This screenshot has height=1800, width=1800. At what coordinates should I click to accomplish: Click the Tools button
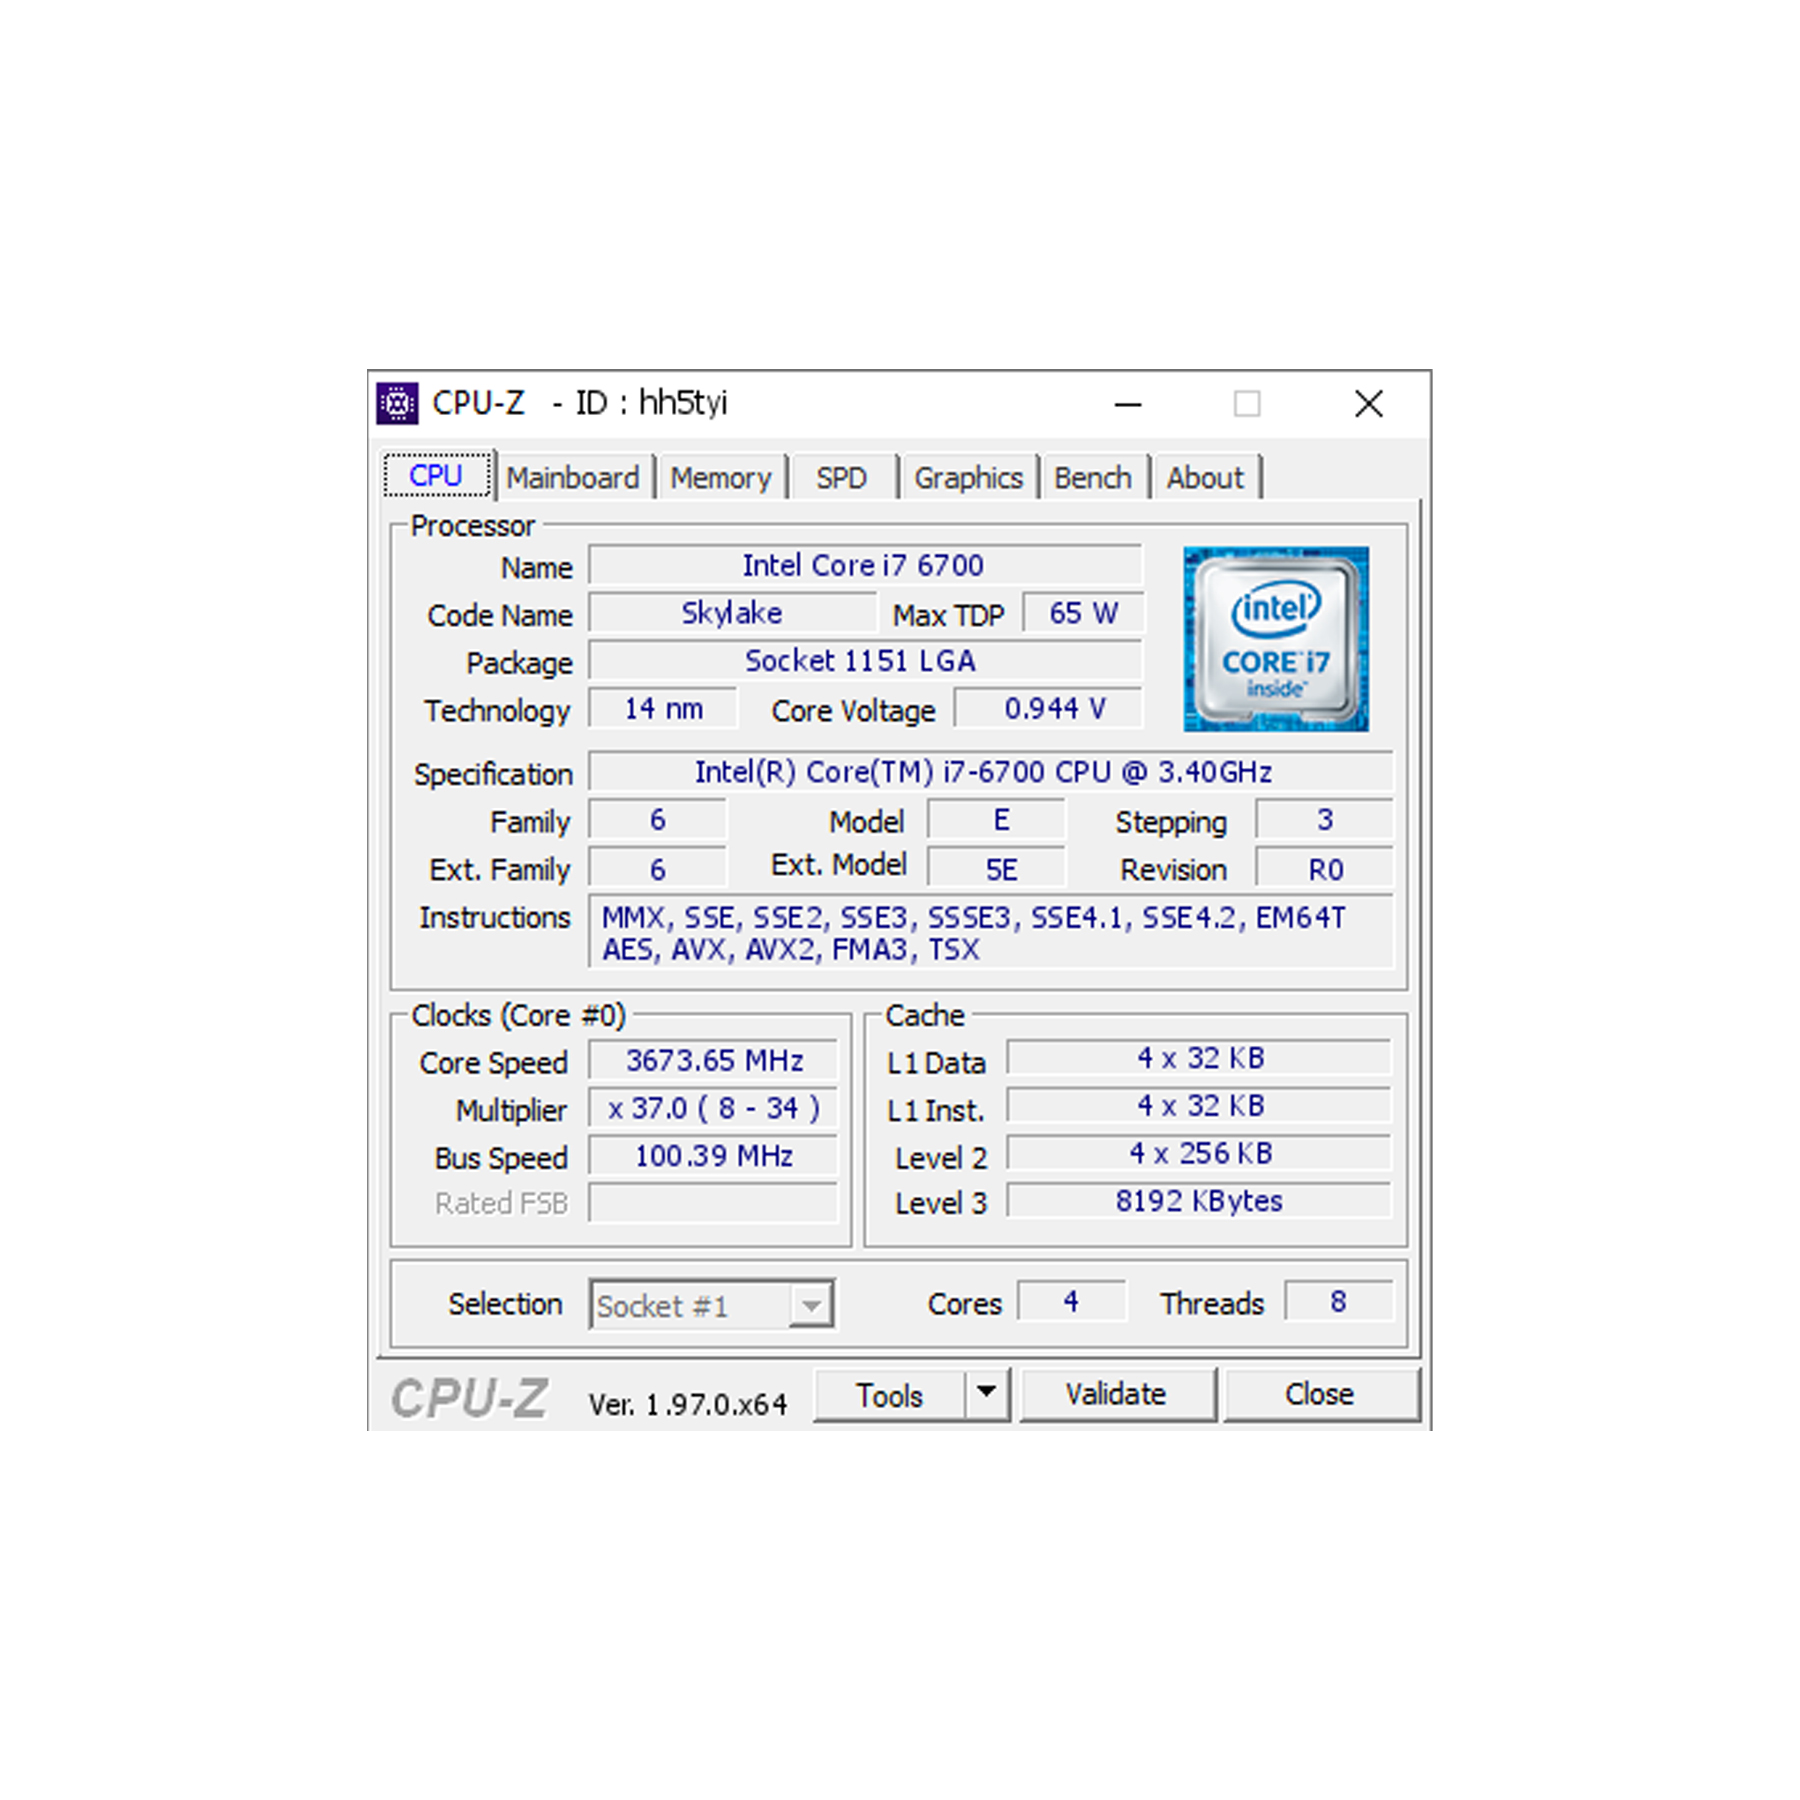coord(889,1394)
